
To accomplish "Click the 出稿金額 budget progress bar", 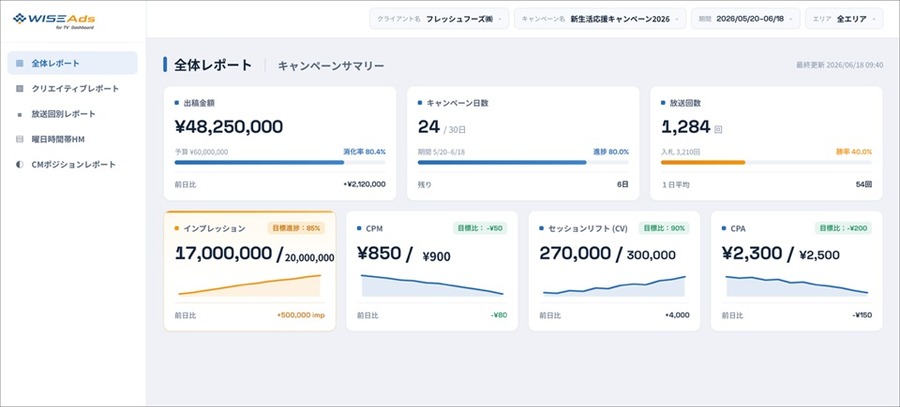I will [280, 162].
